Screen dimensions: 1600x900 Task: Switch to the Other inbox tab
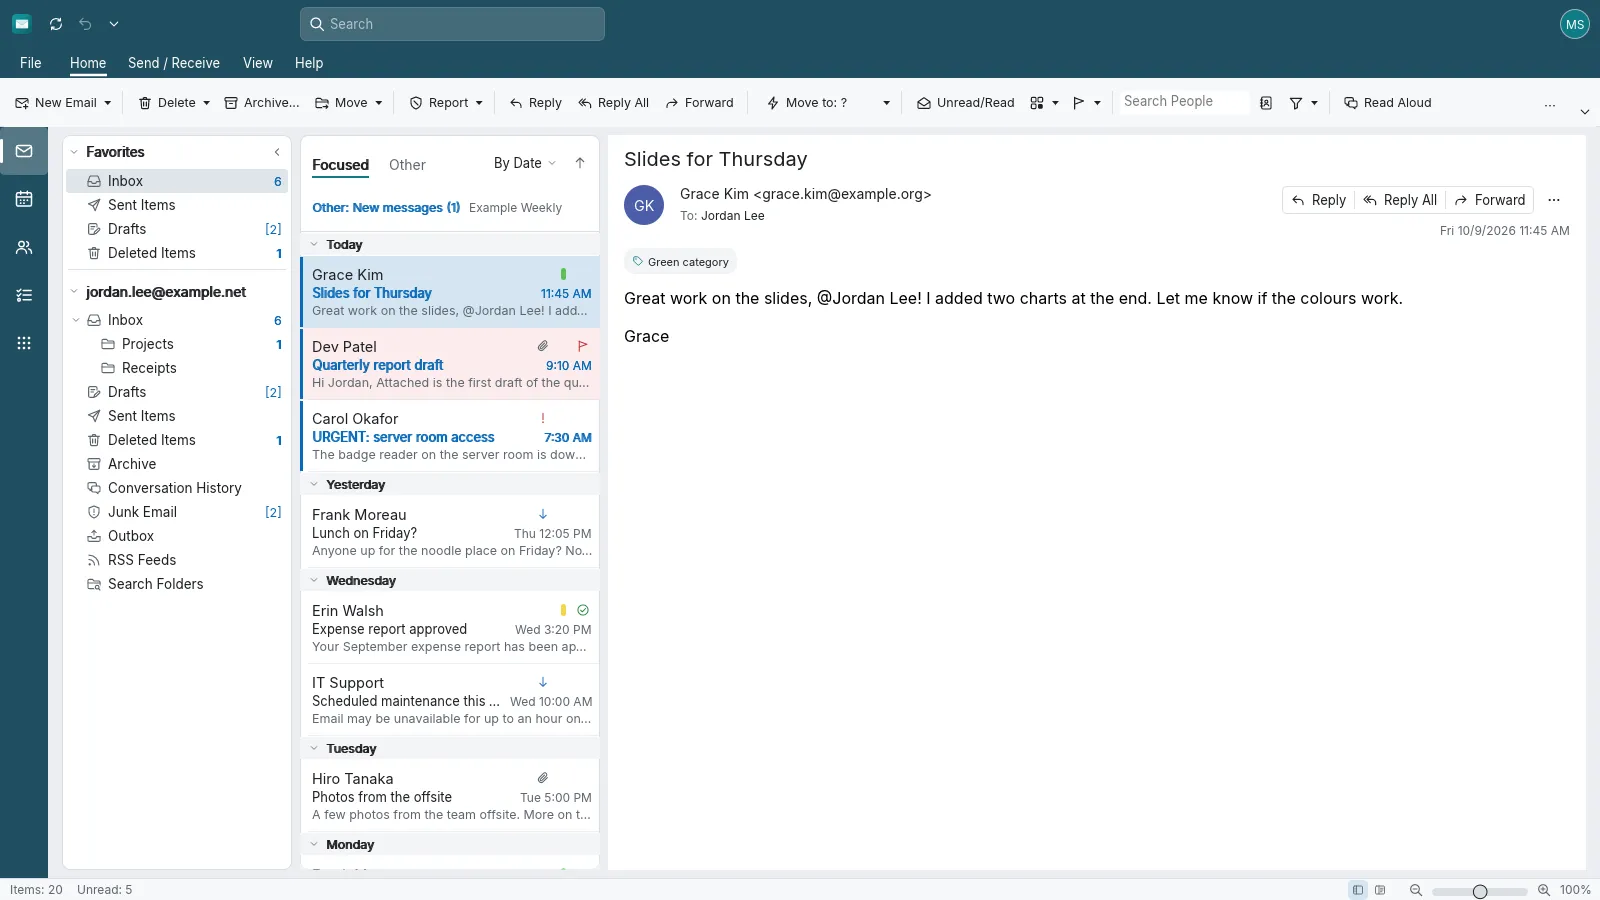pyautogui.click(x=407, y=165)
